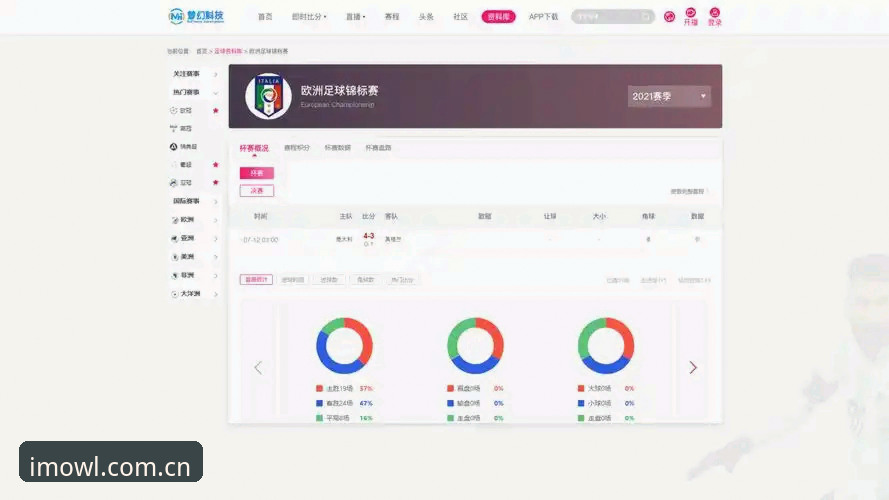Viewport: 889px width, 500px height.
Task: Follow the 首页 breadcrumb link
Action: [201, 51]
